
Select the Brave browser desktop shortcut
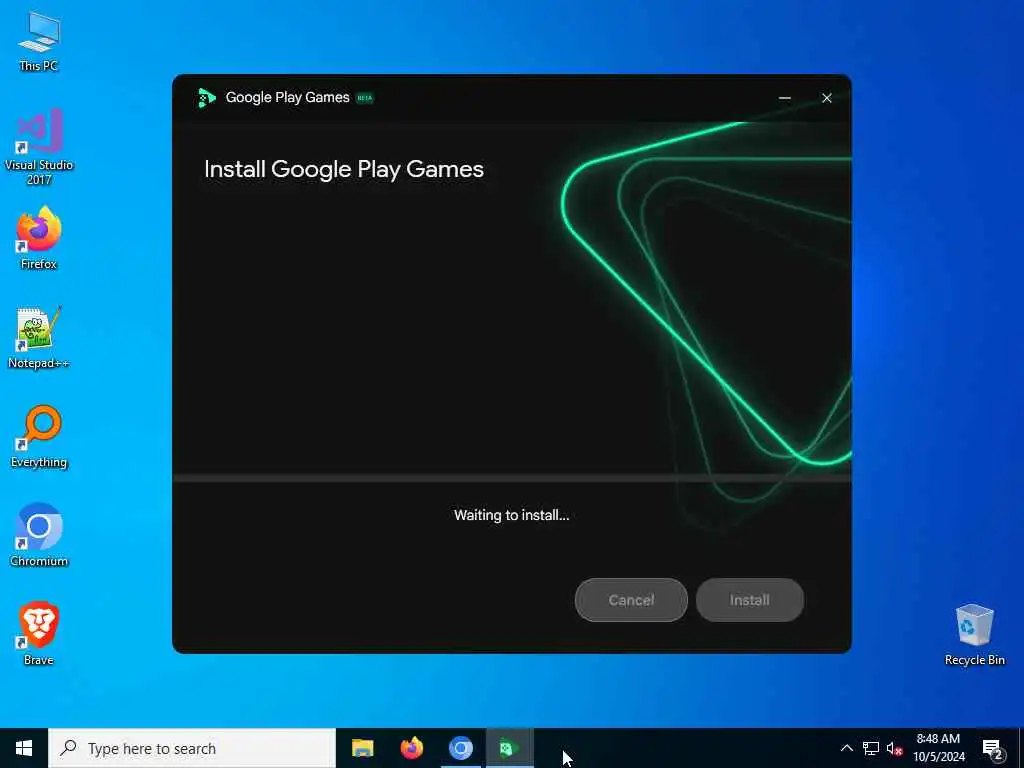point(39,633)
